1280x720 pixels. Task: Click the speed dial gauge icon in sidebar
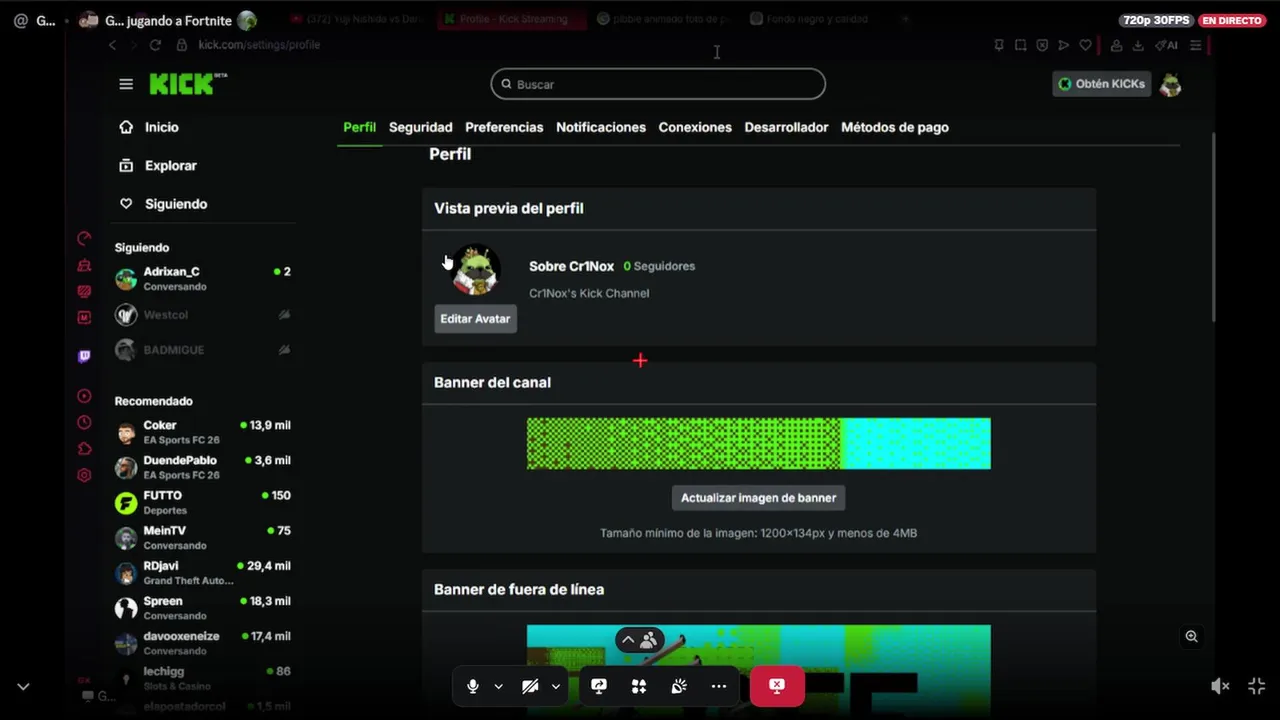84,238
